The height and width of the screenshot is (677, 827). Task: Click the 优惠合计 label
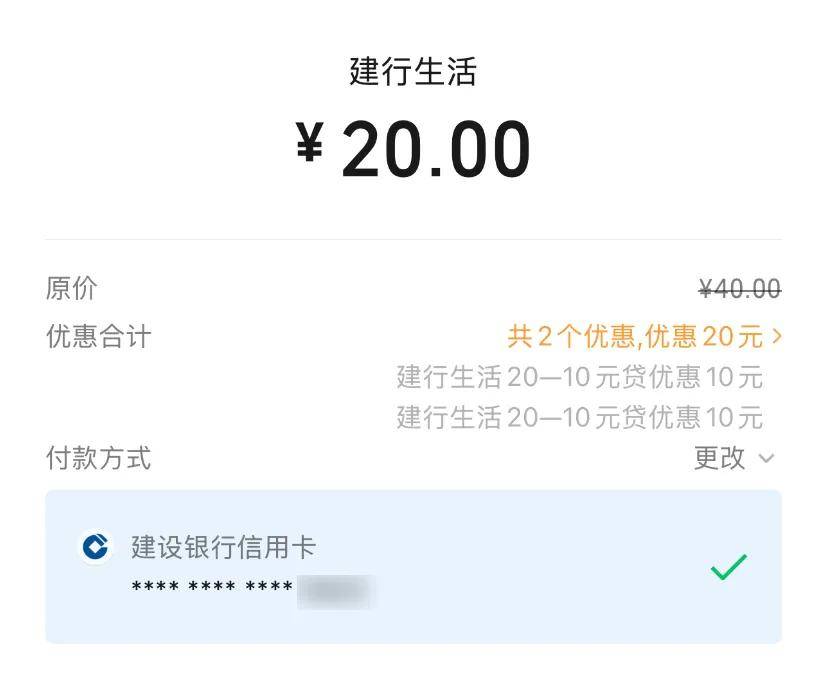[98, 337]
